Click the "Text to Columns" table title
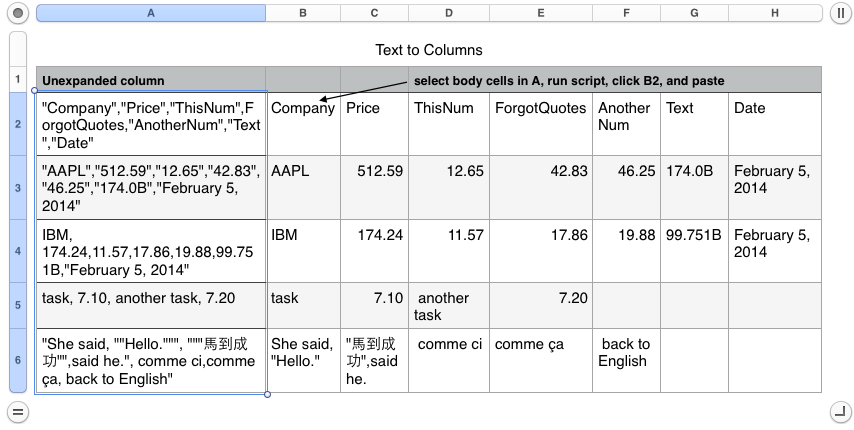The height and width of the screenshot is (430, 854). click(428, 50)
